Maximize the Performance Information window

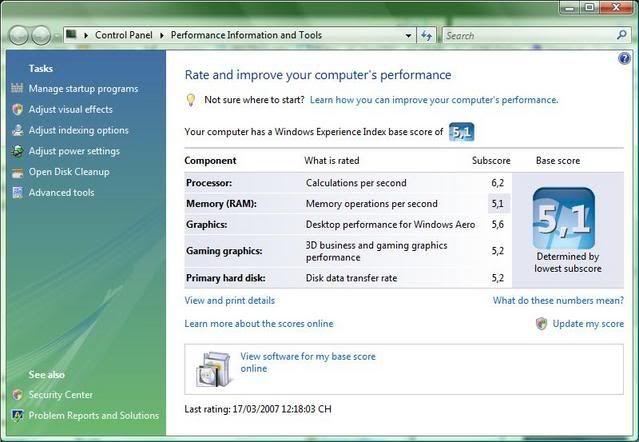click(589, 7)
